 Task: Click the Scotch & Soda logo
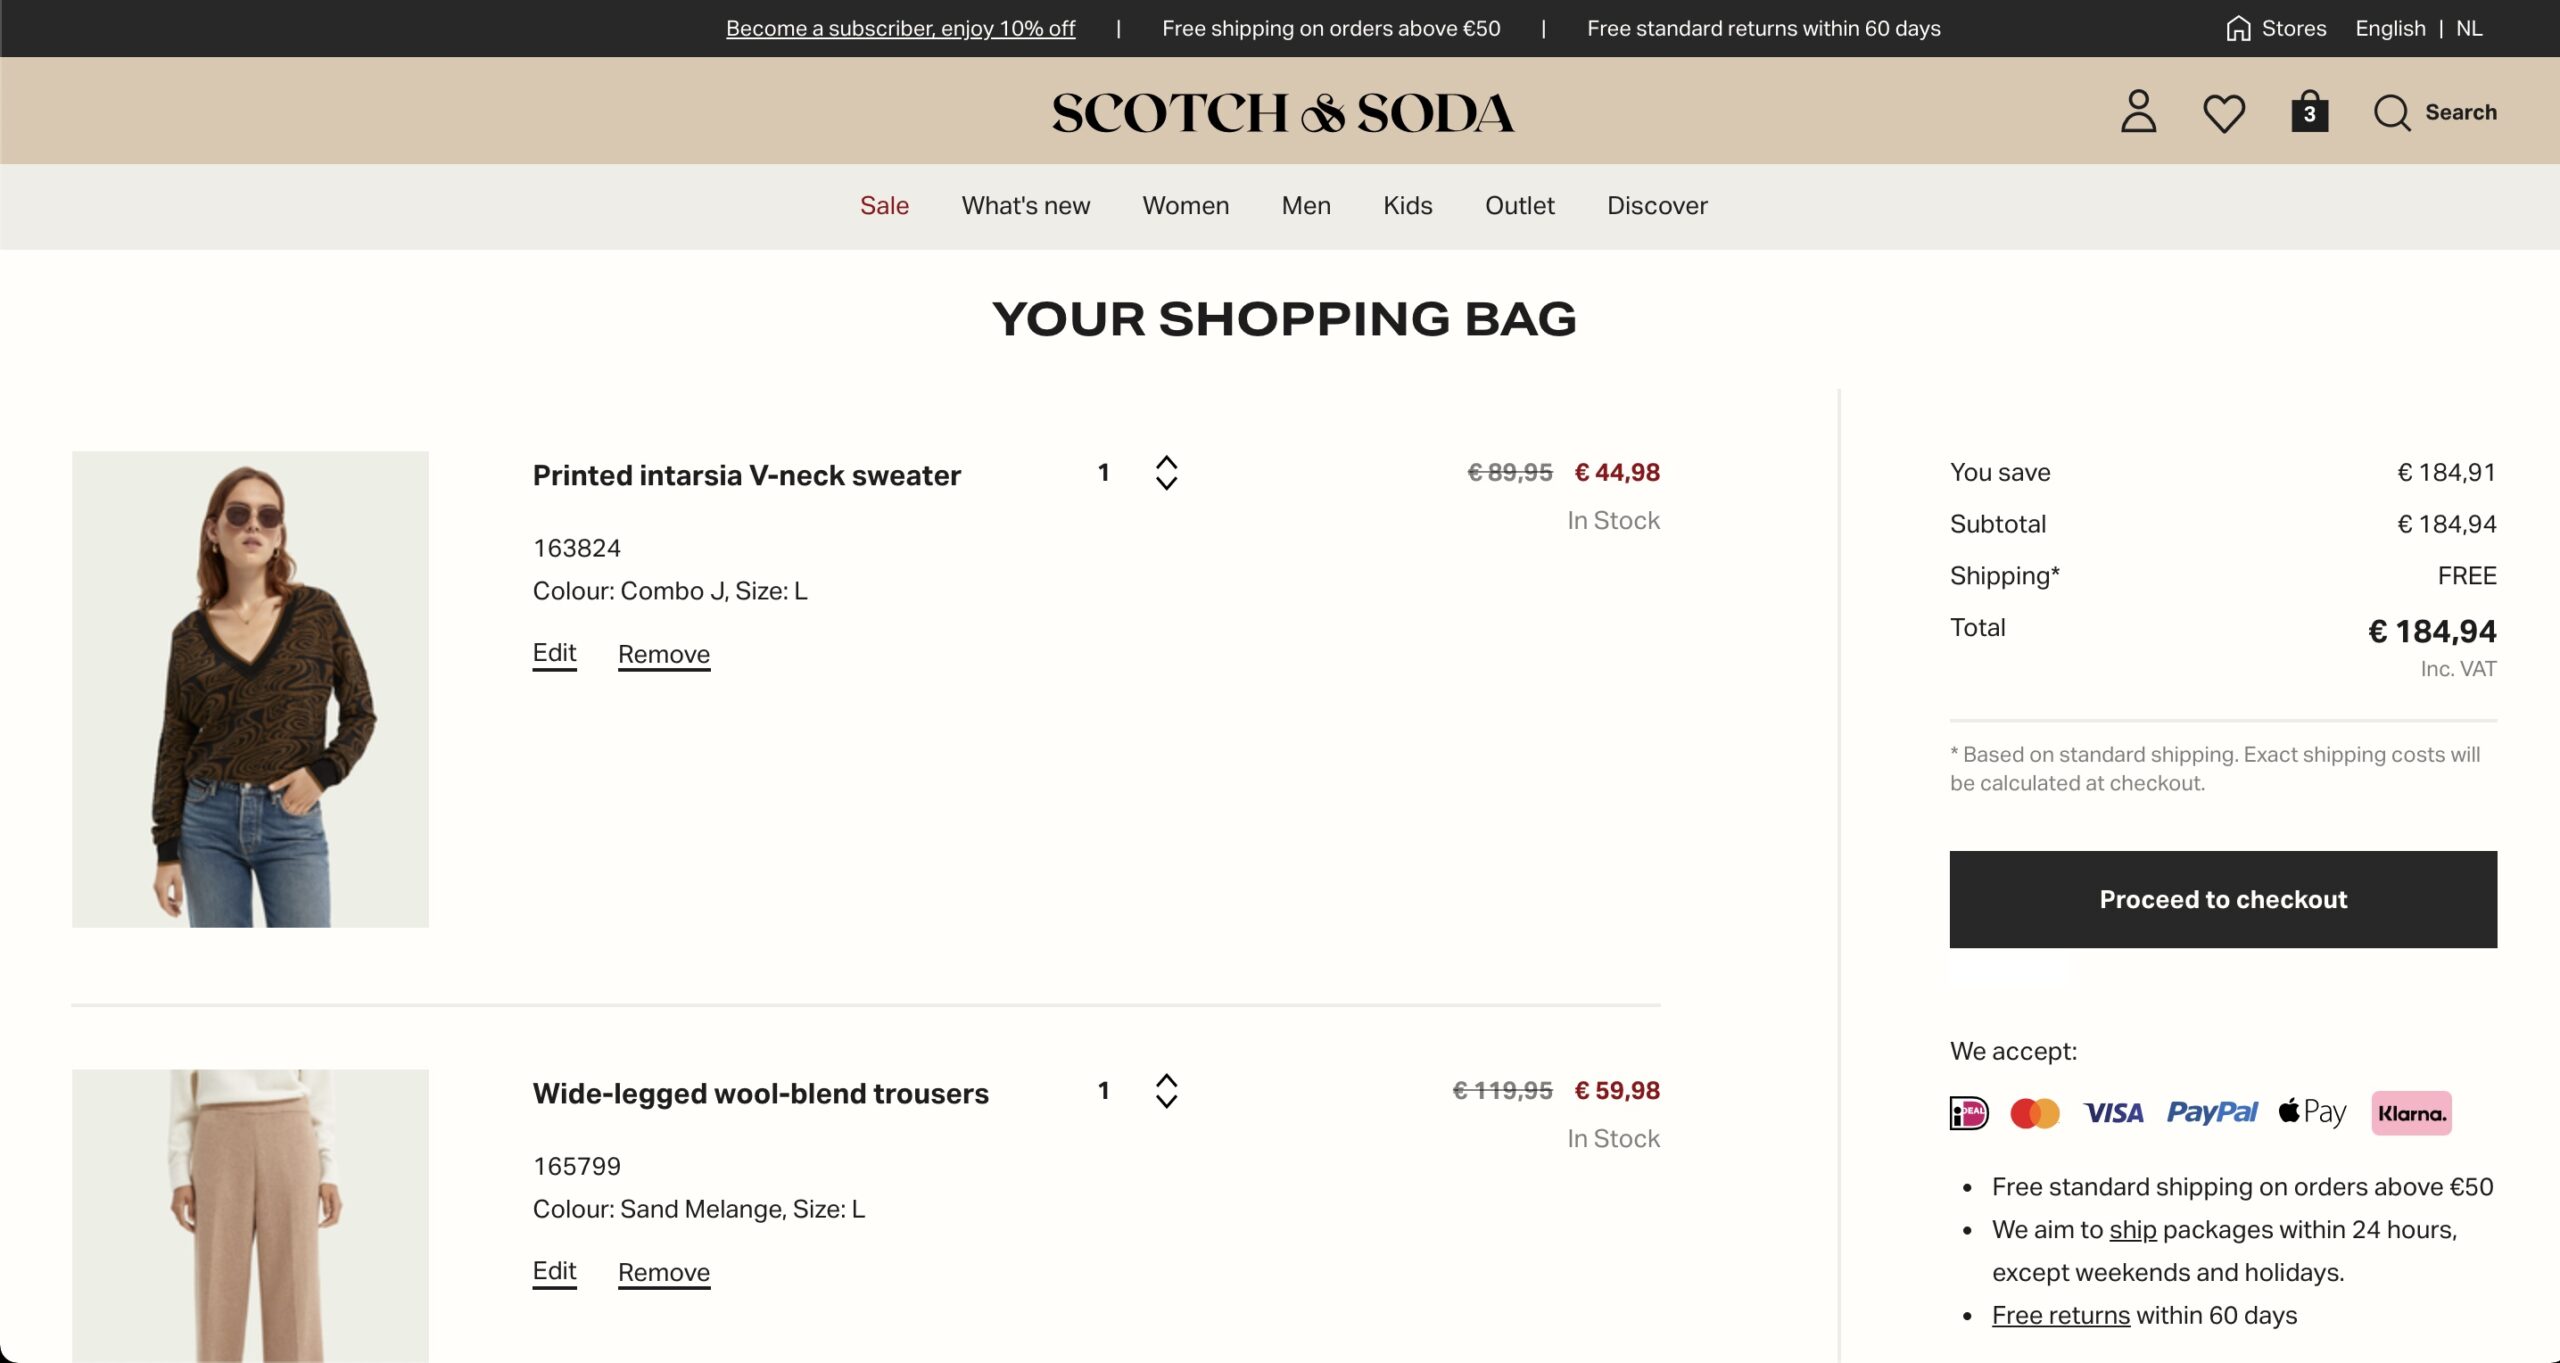tap(1283, 112)
